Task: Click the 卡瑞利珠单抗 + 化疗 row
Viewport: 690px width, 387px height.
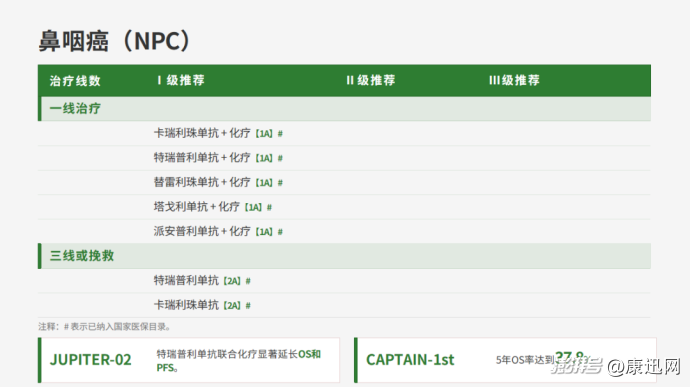Action: coord(344,133)
